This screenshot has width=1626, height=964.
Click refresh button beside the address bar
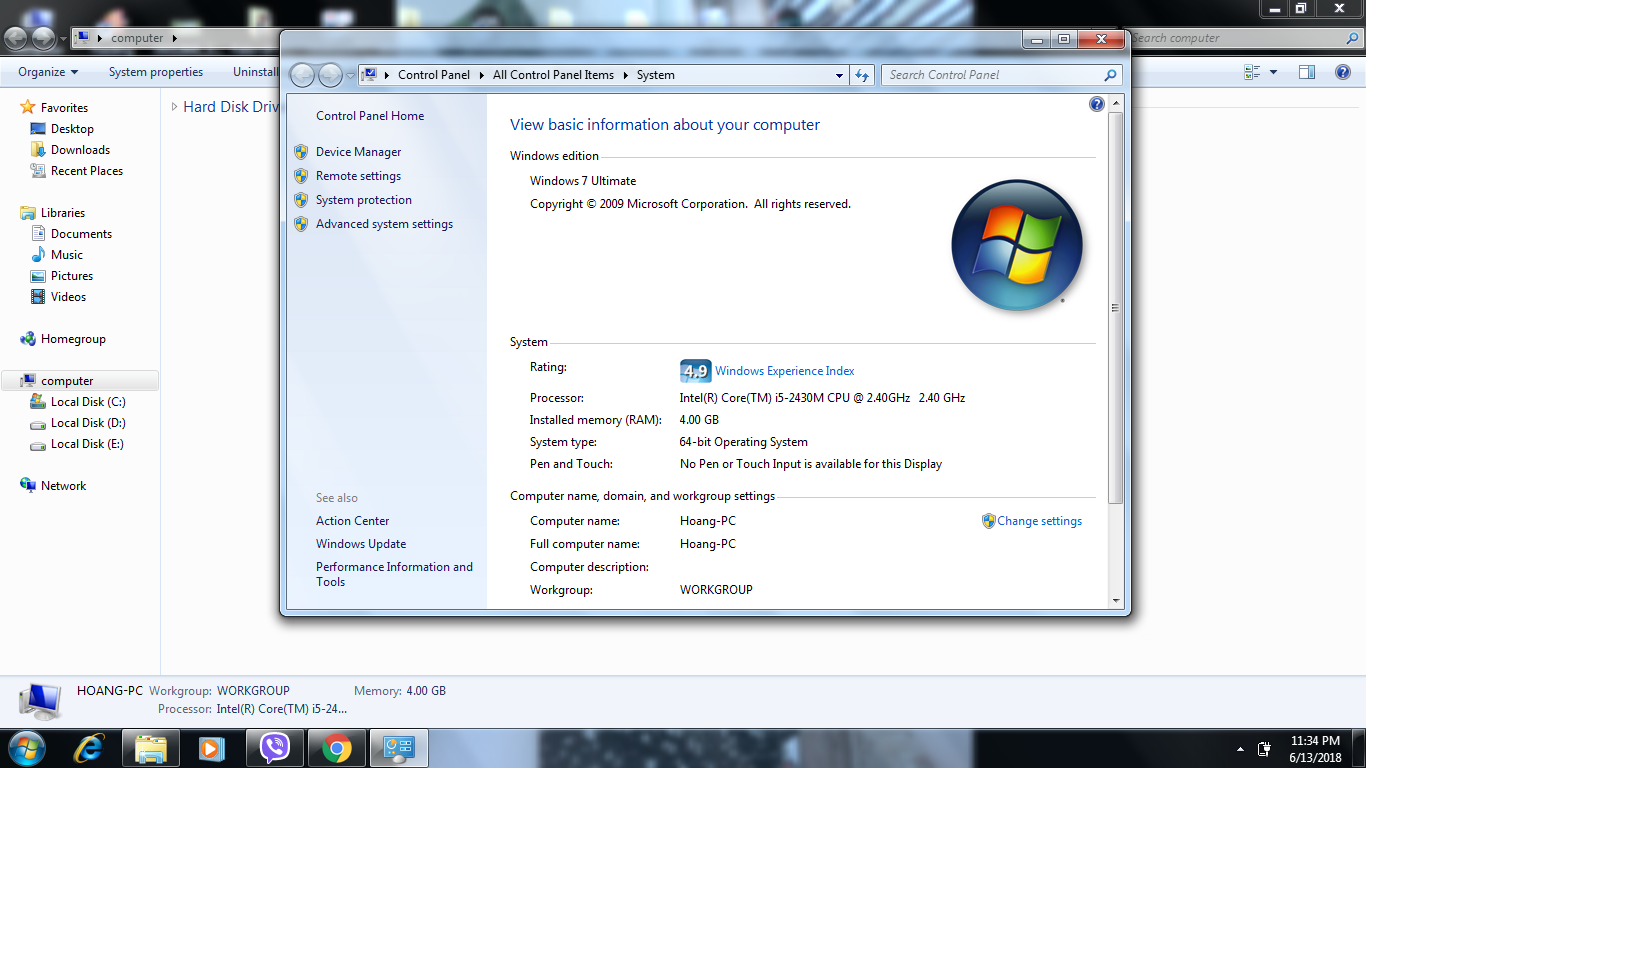[862, 75]
